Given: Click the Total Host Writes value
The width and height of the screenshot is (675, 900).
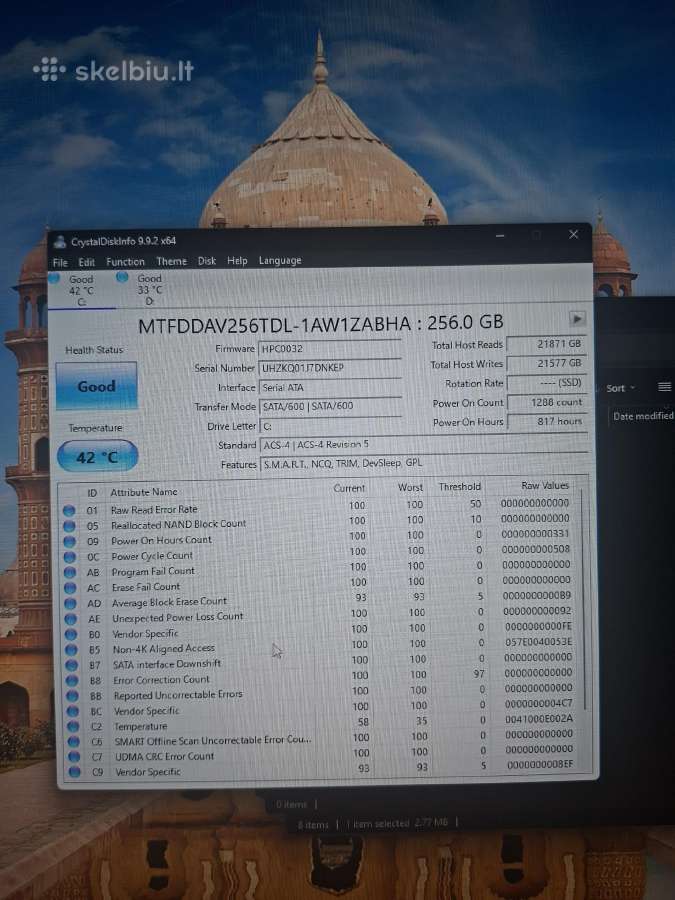Looking at the screenshot, I should click(547, 363).
